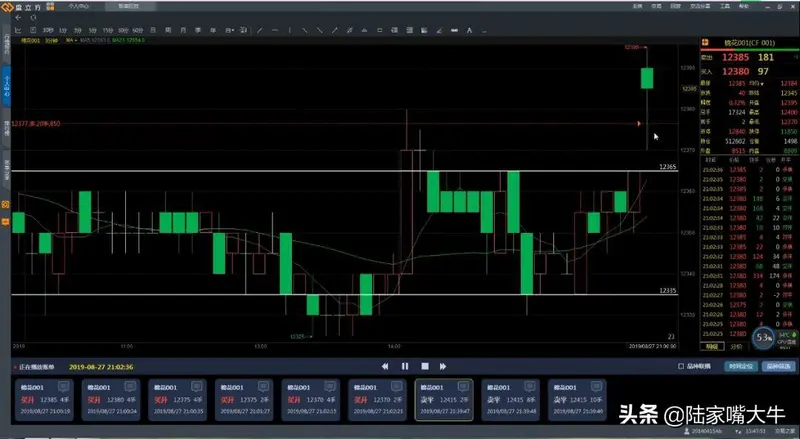Select the ruler measuring tool
This screenshot has width=800, height=439.
(454, 31)
